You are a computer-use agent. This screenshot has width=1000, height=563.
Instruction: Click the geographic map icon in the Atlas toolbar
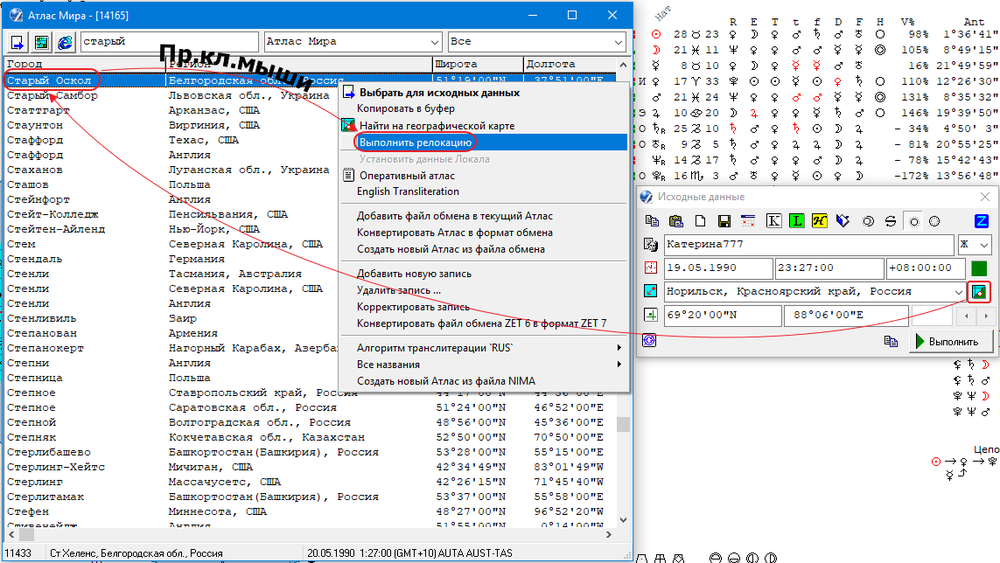tap(41, 42)
